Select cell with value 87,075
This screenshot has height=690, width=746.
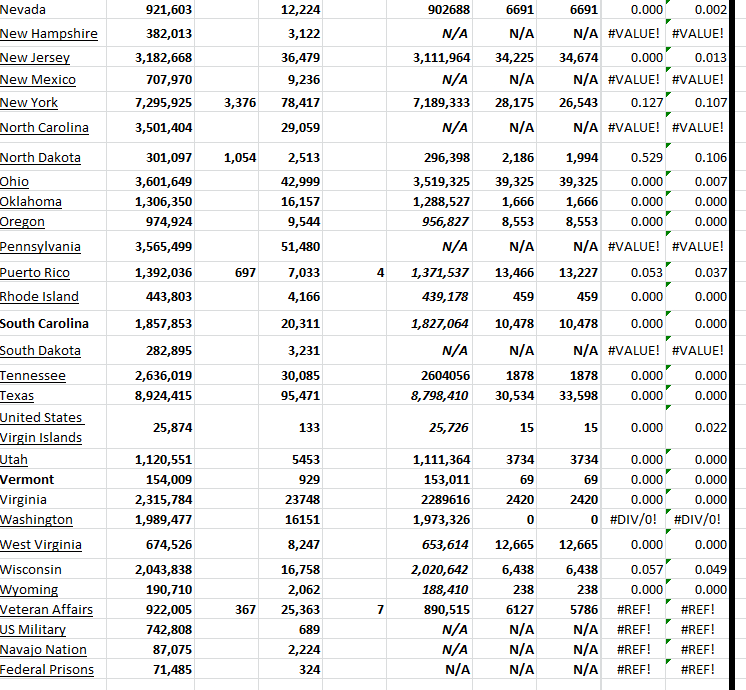tap(150, 649)
